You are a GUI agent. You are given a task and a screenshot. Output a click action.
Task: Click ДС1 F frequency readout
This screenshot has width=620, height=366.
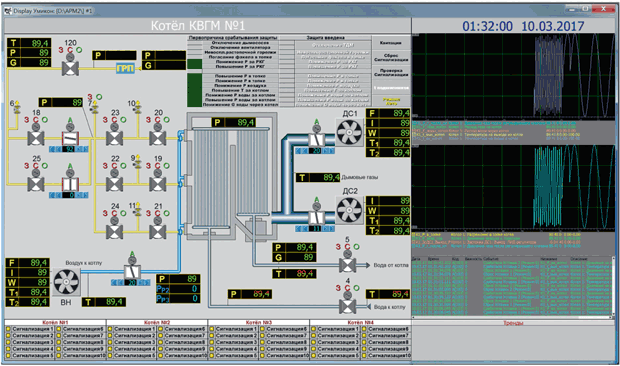click(x=388, y=113)
